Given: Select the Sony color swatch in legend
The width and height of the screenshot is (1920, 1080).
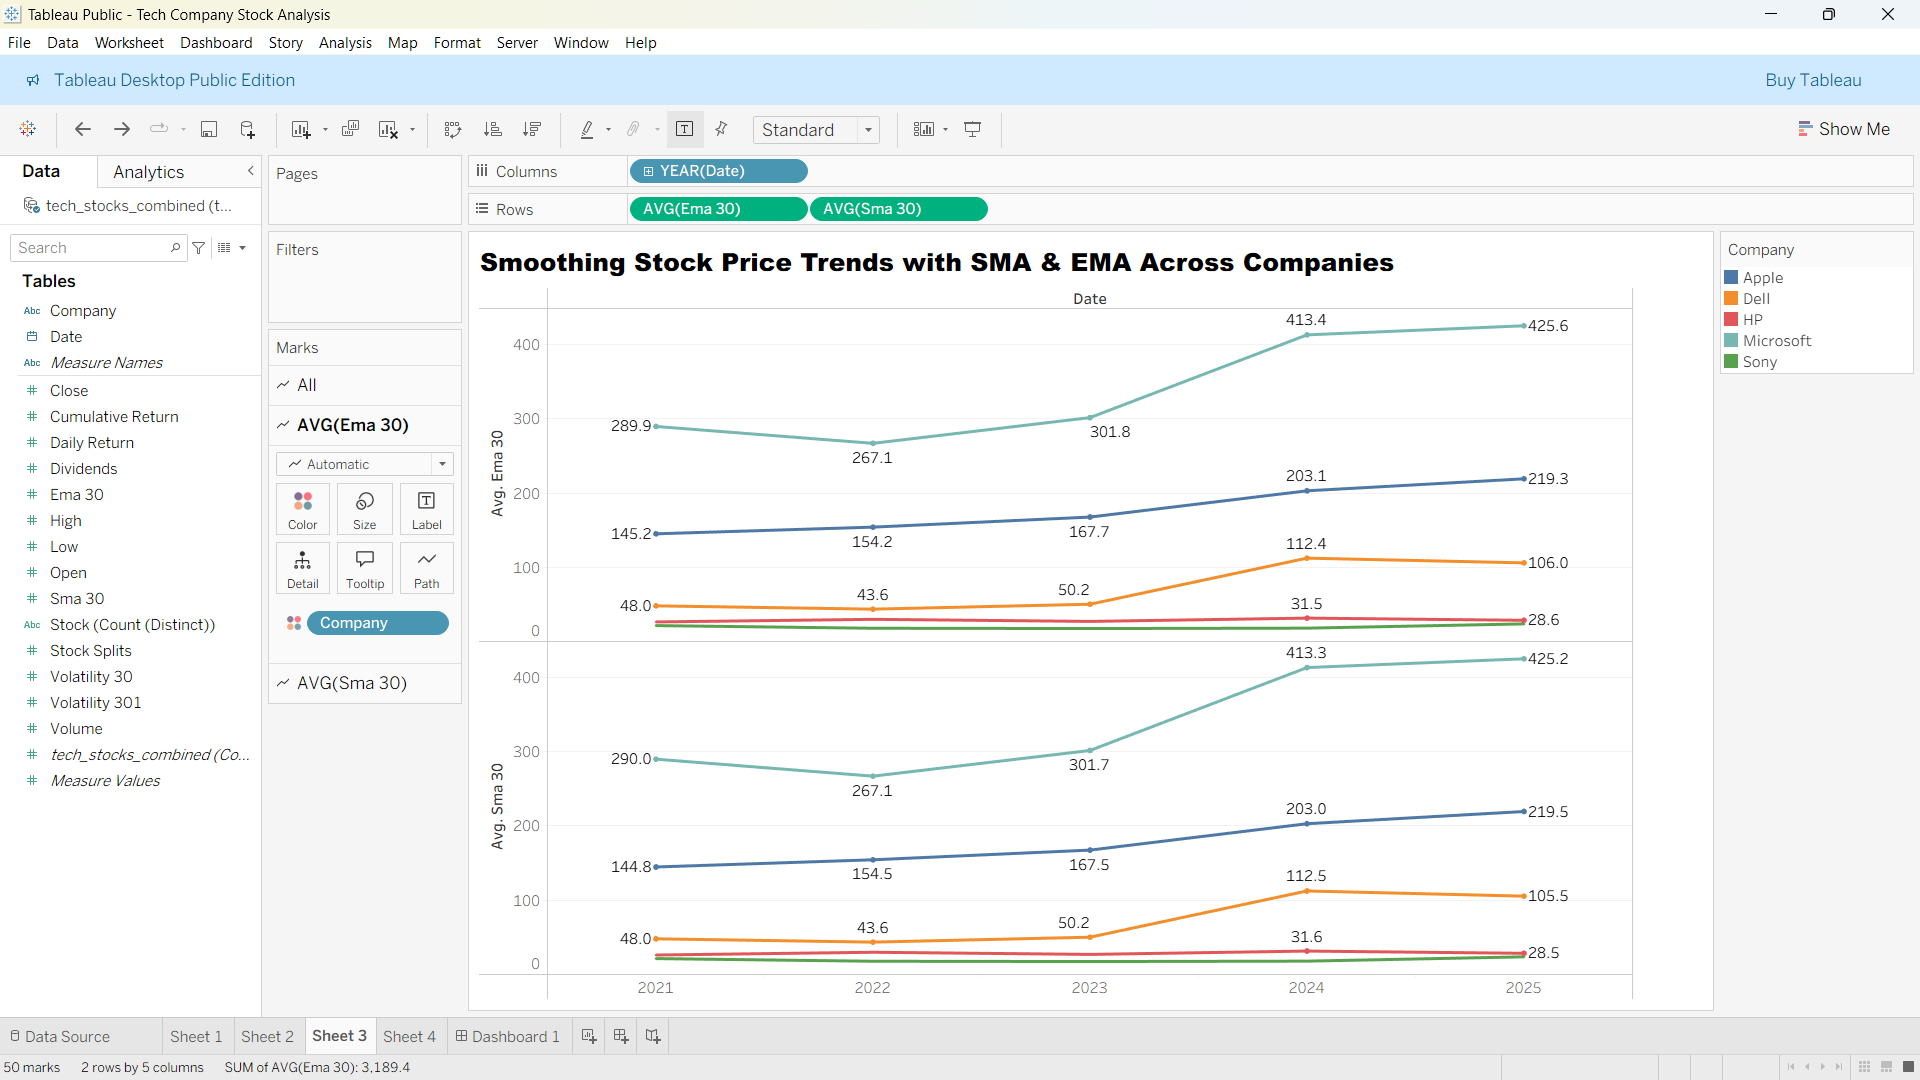Looking at the screenshot, I should pyautogui.click(x=1731, y=361).
